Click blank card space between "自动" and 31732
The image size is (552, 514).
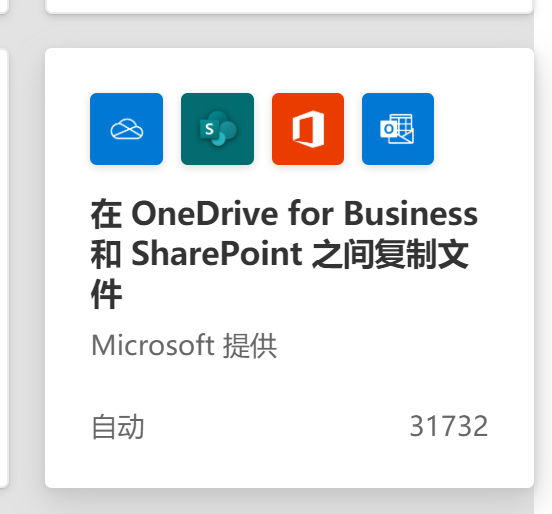click(277, 427)
